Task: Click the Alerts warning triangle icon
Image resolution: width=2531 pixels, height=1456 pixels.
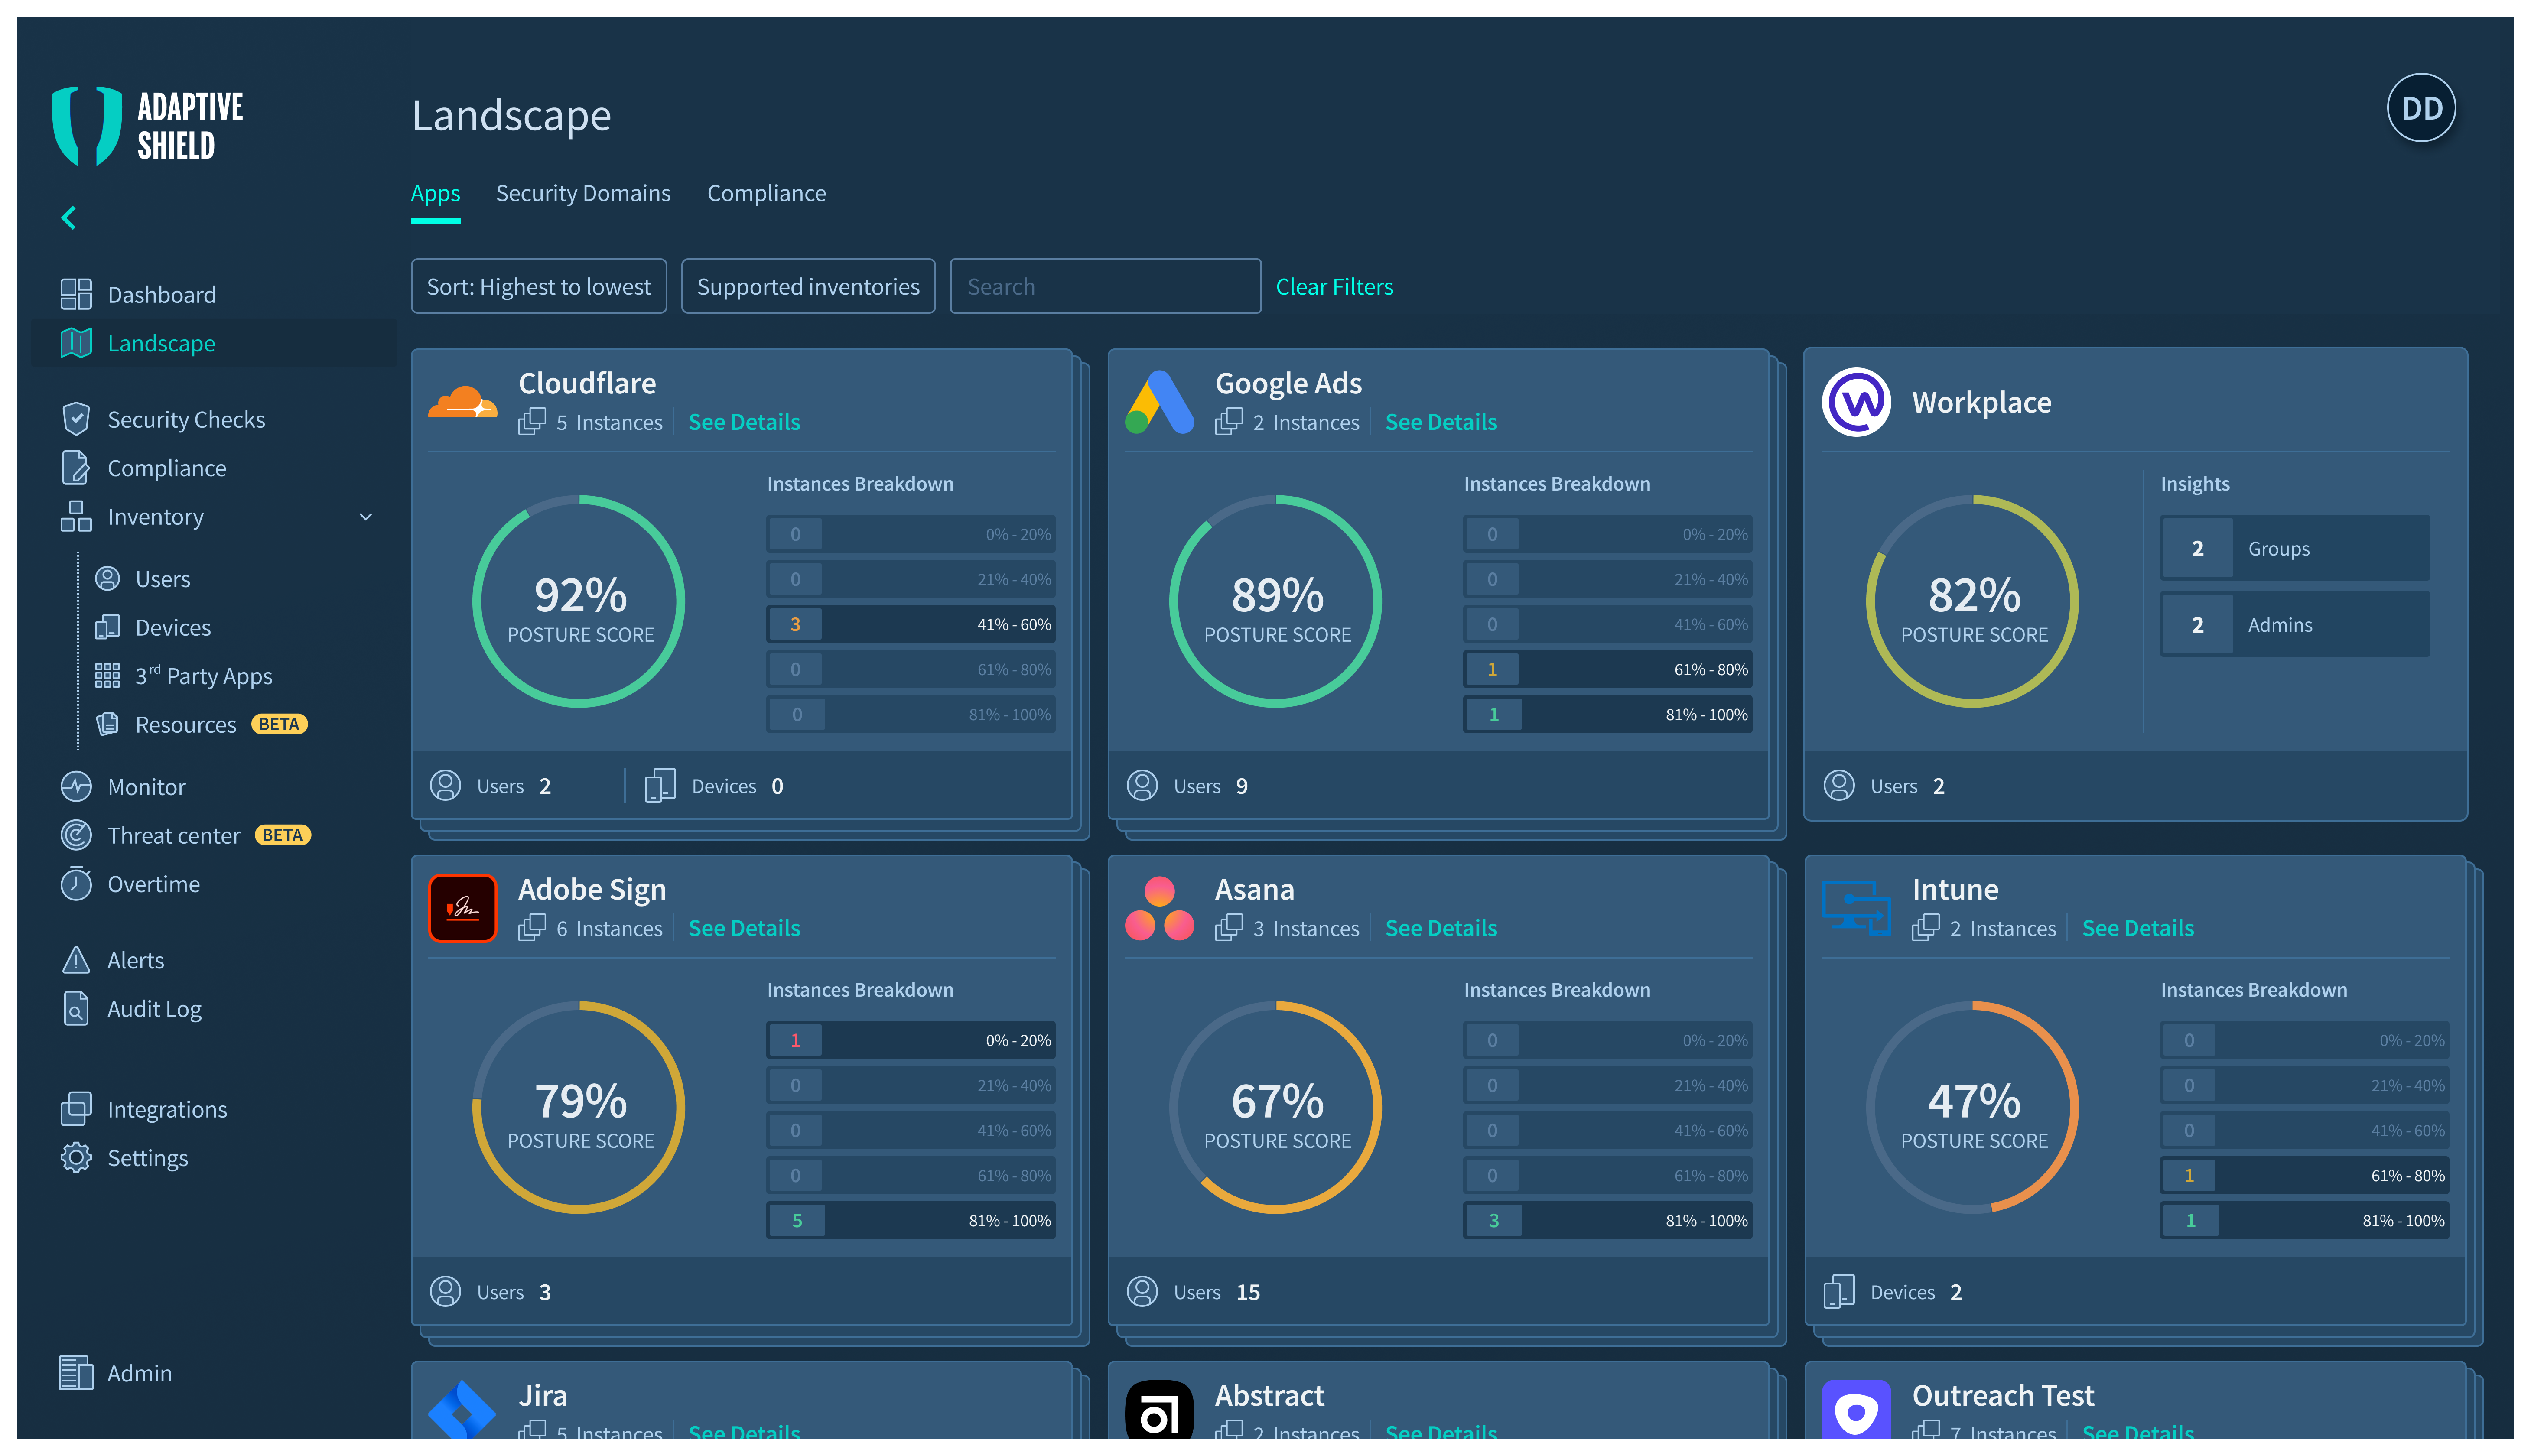Action: pyautogui.click(x=76, y=960)
